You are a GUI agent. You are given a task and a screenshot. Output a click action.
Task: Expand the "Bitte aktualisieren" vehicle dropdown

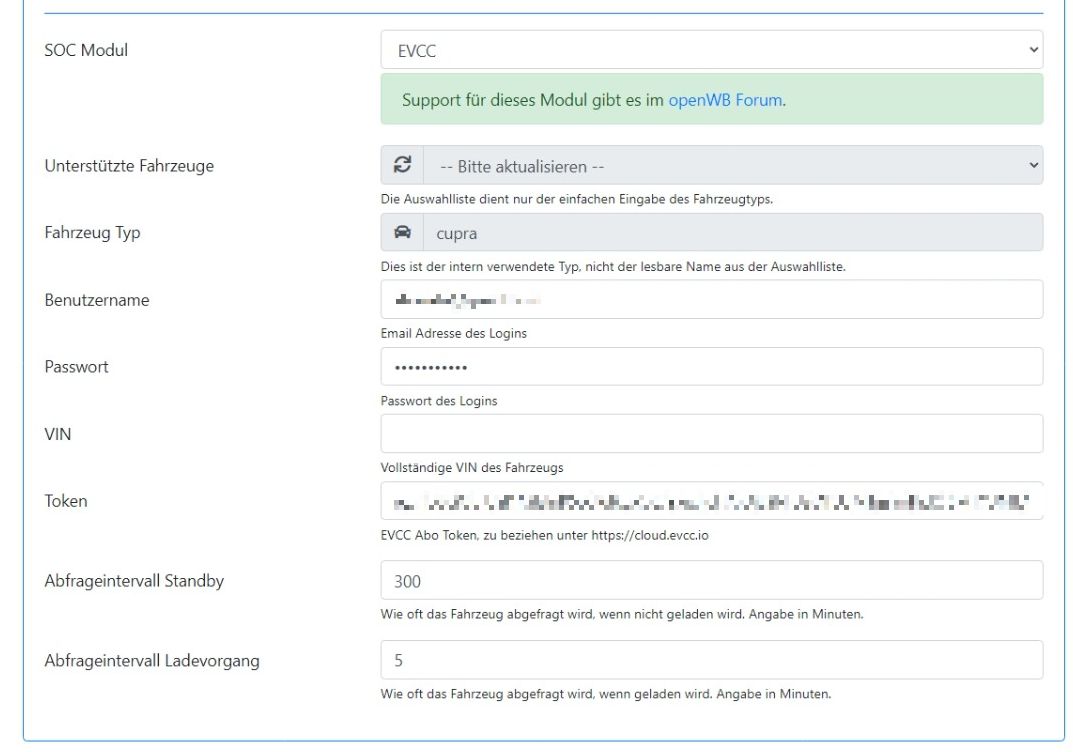click(732, 166)
